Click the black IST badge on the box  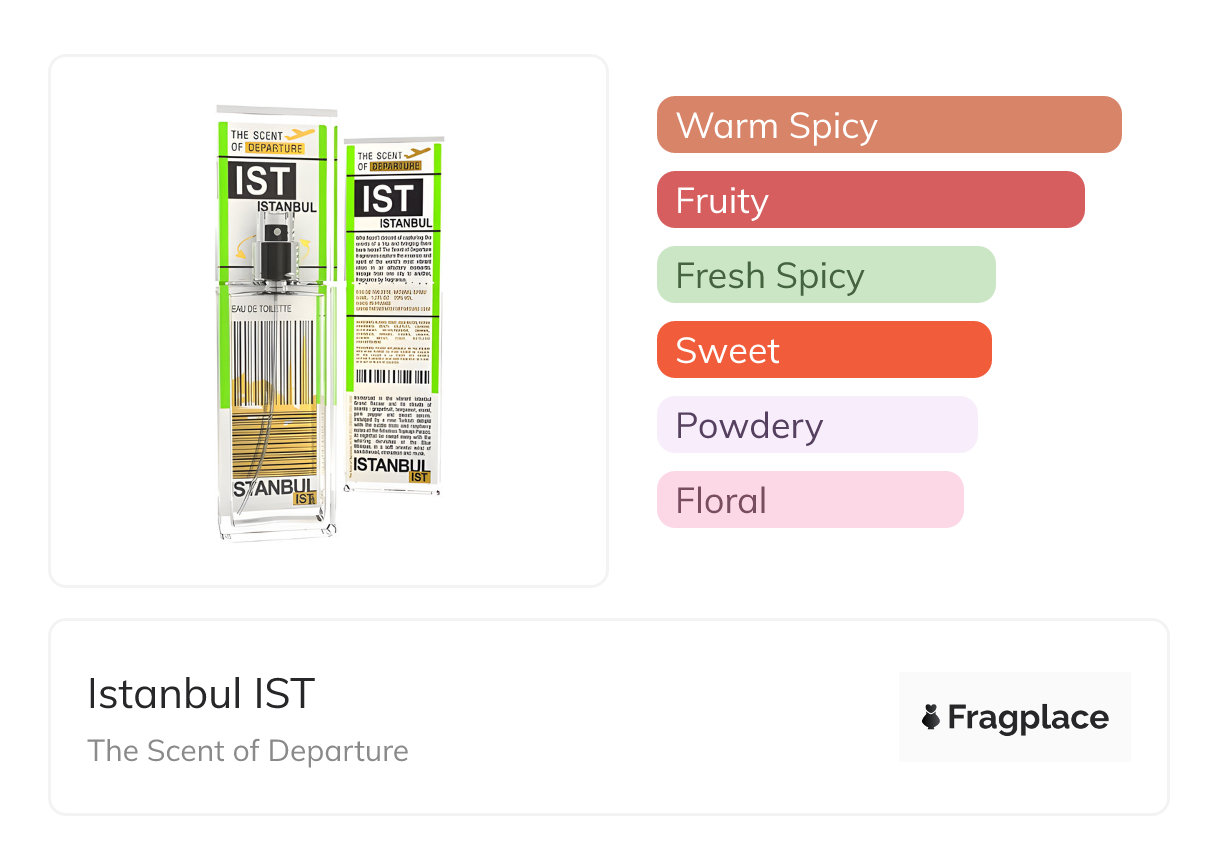387,199
